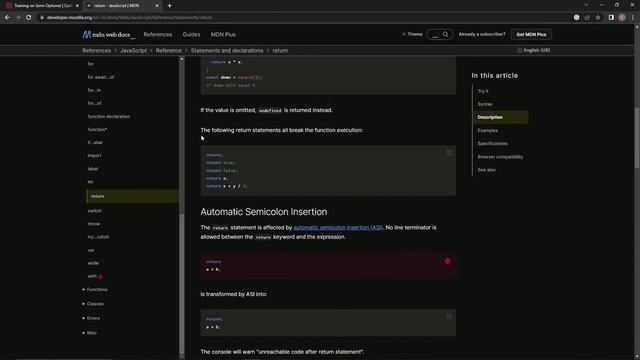Click the red warning icon on the example
Image resolution: width=640 pixels, height=360 pixels.
447,261
